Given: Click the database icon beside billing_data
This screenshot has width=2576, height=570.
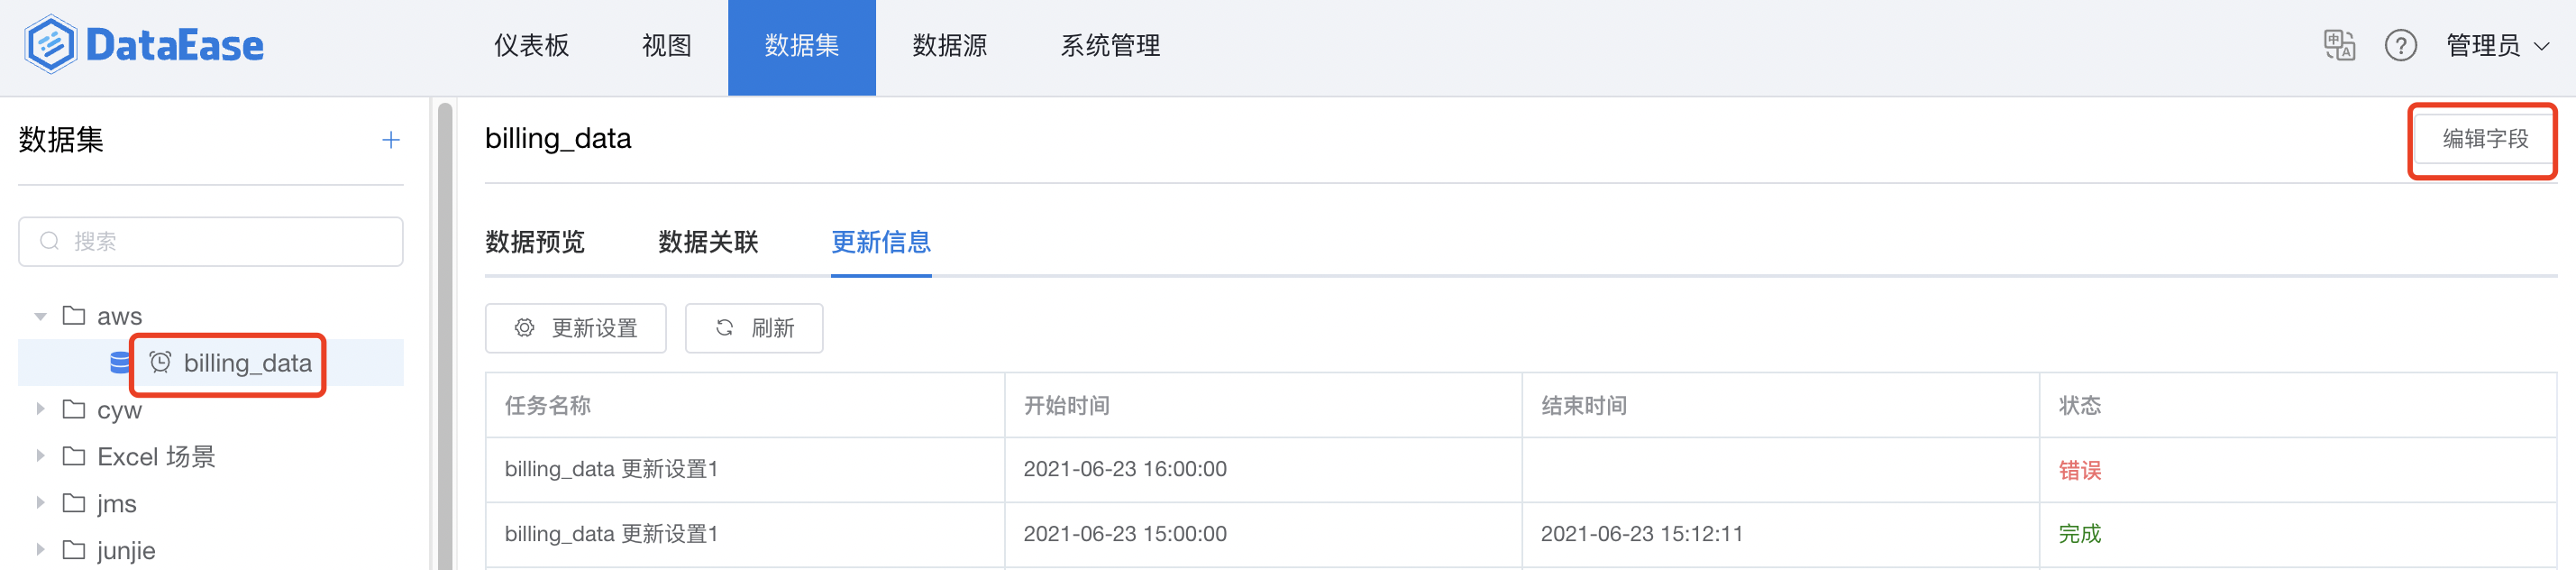Looking at the screenshot, I should click(x=120, y=363).
